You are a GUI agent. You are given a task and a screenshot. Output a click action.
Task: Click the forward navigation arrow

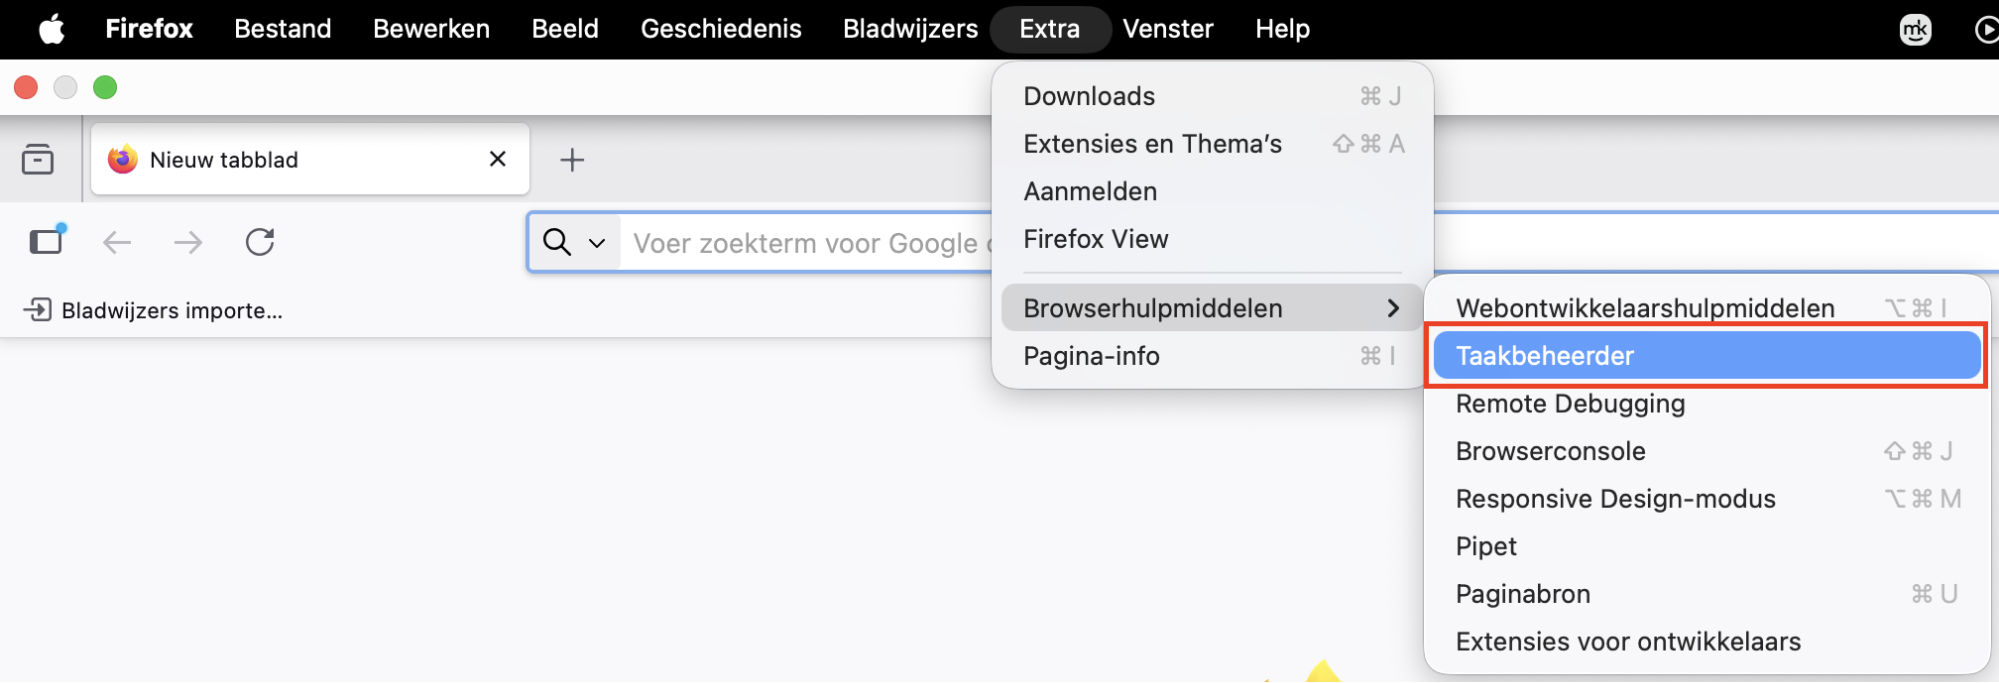coord(188,242)
